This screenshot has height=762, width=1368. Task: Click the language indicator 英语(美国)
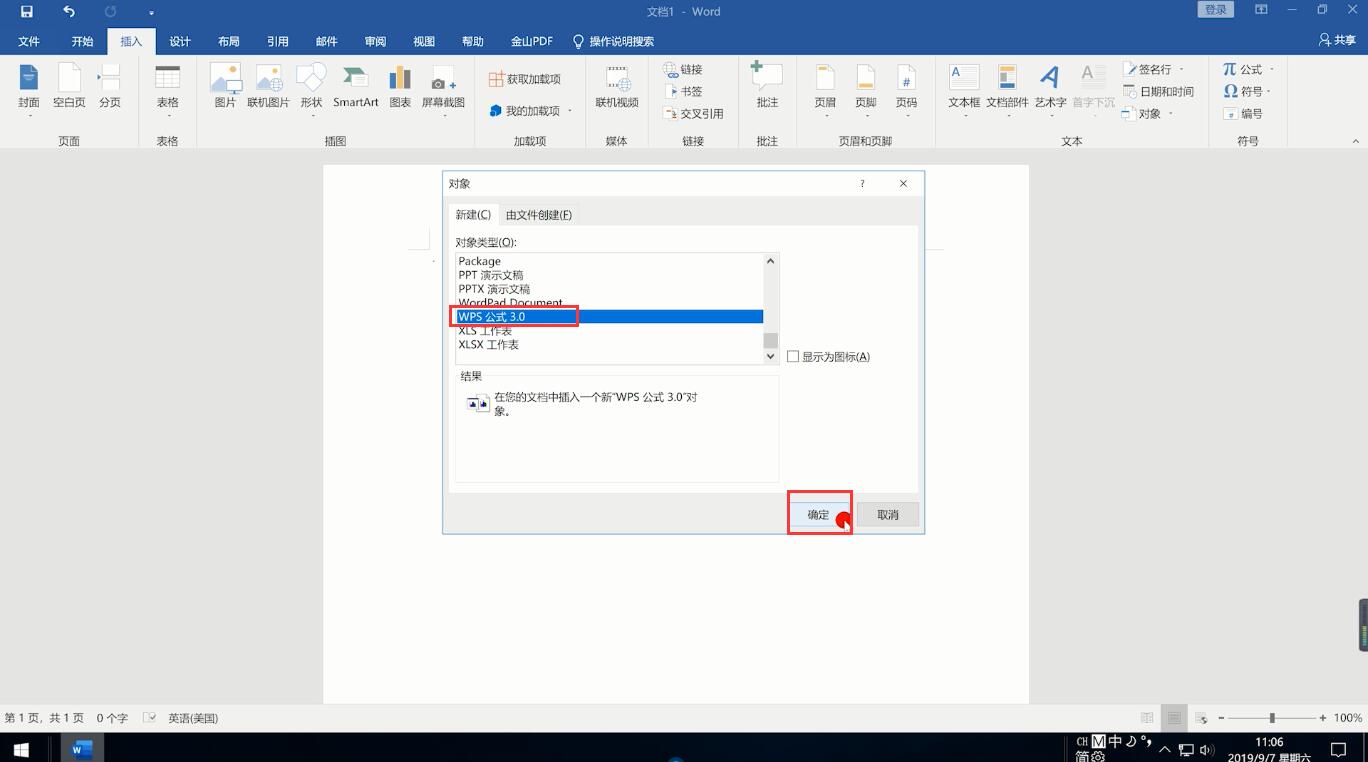coord(193,718)
